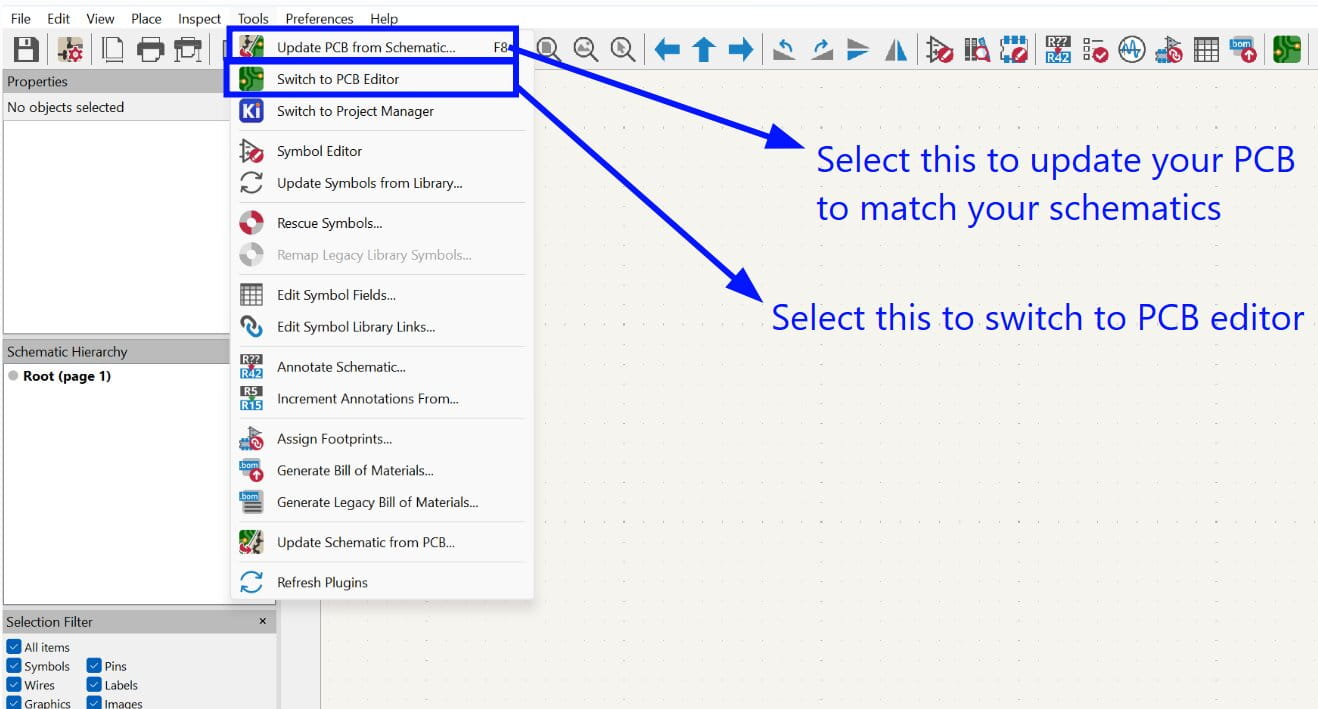The image size is (1318, 709).
Task: Navigate forward with right arrow icon
Action: (740, 49)
